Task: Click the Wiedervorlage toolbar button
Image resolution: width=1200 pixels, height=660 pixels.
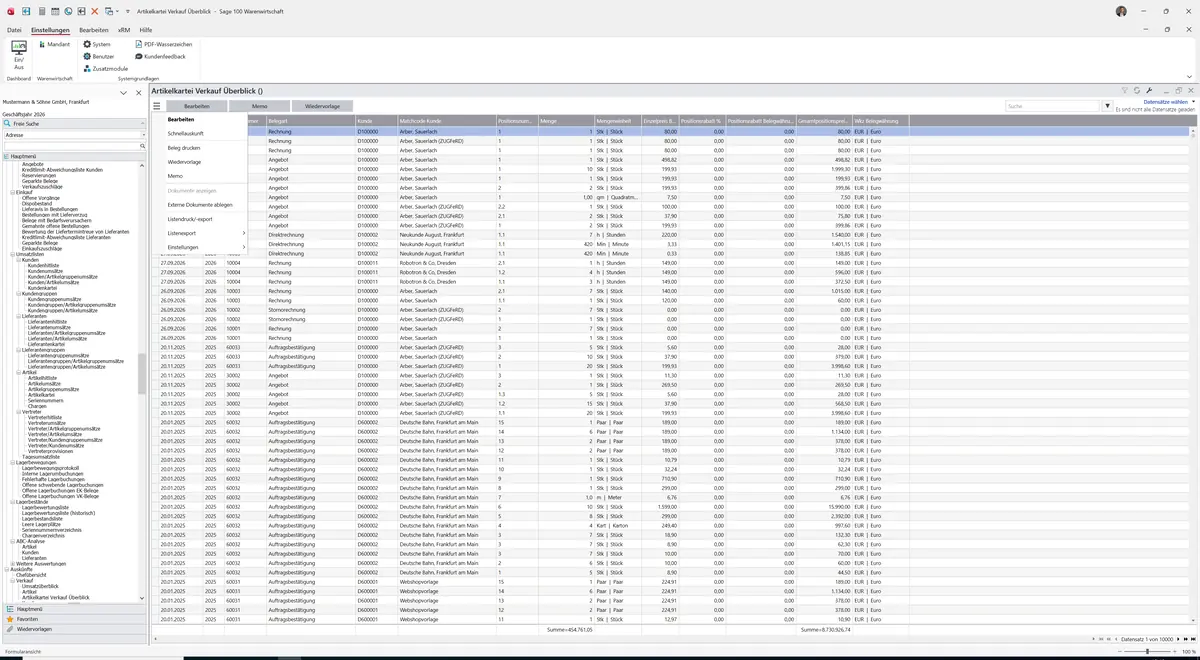Action: click(322, 105)
